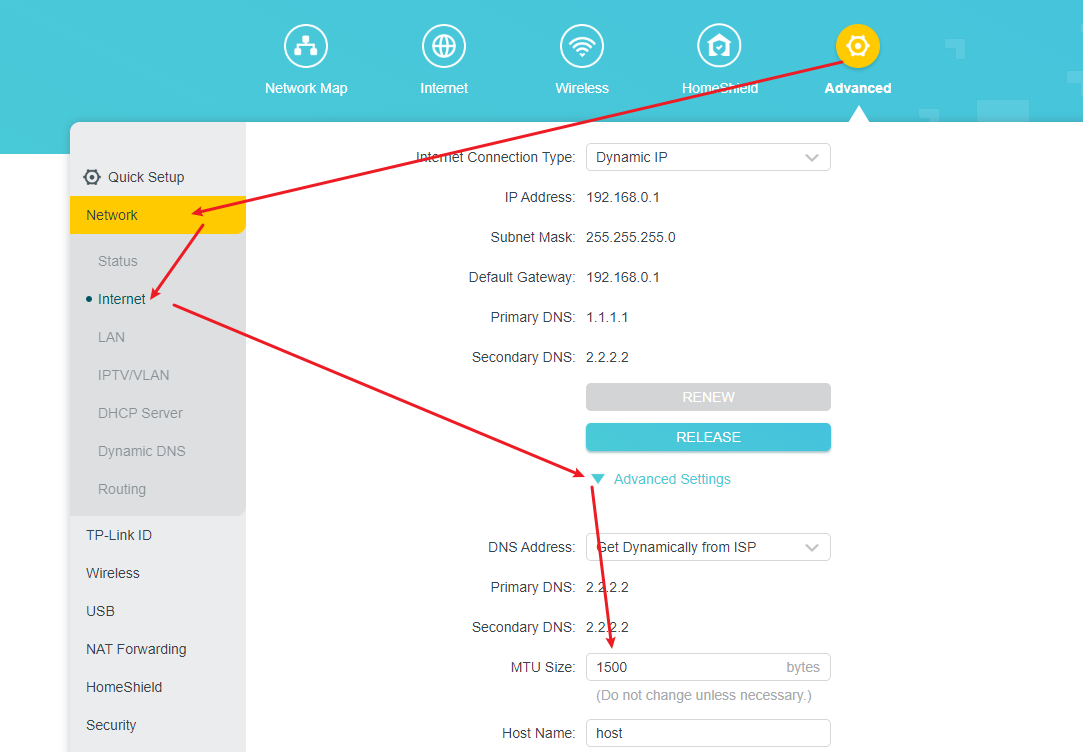Open the Security sidebar section
Viewport: 1083px width, 752px height.
pyautogui.click(x=111, y=725)
